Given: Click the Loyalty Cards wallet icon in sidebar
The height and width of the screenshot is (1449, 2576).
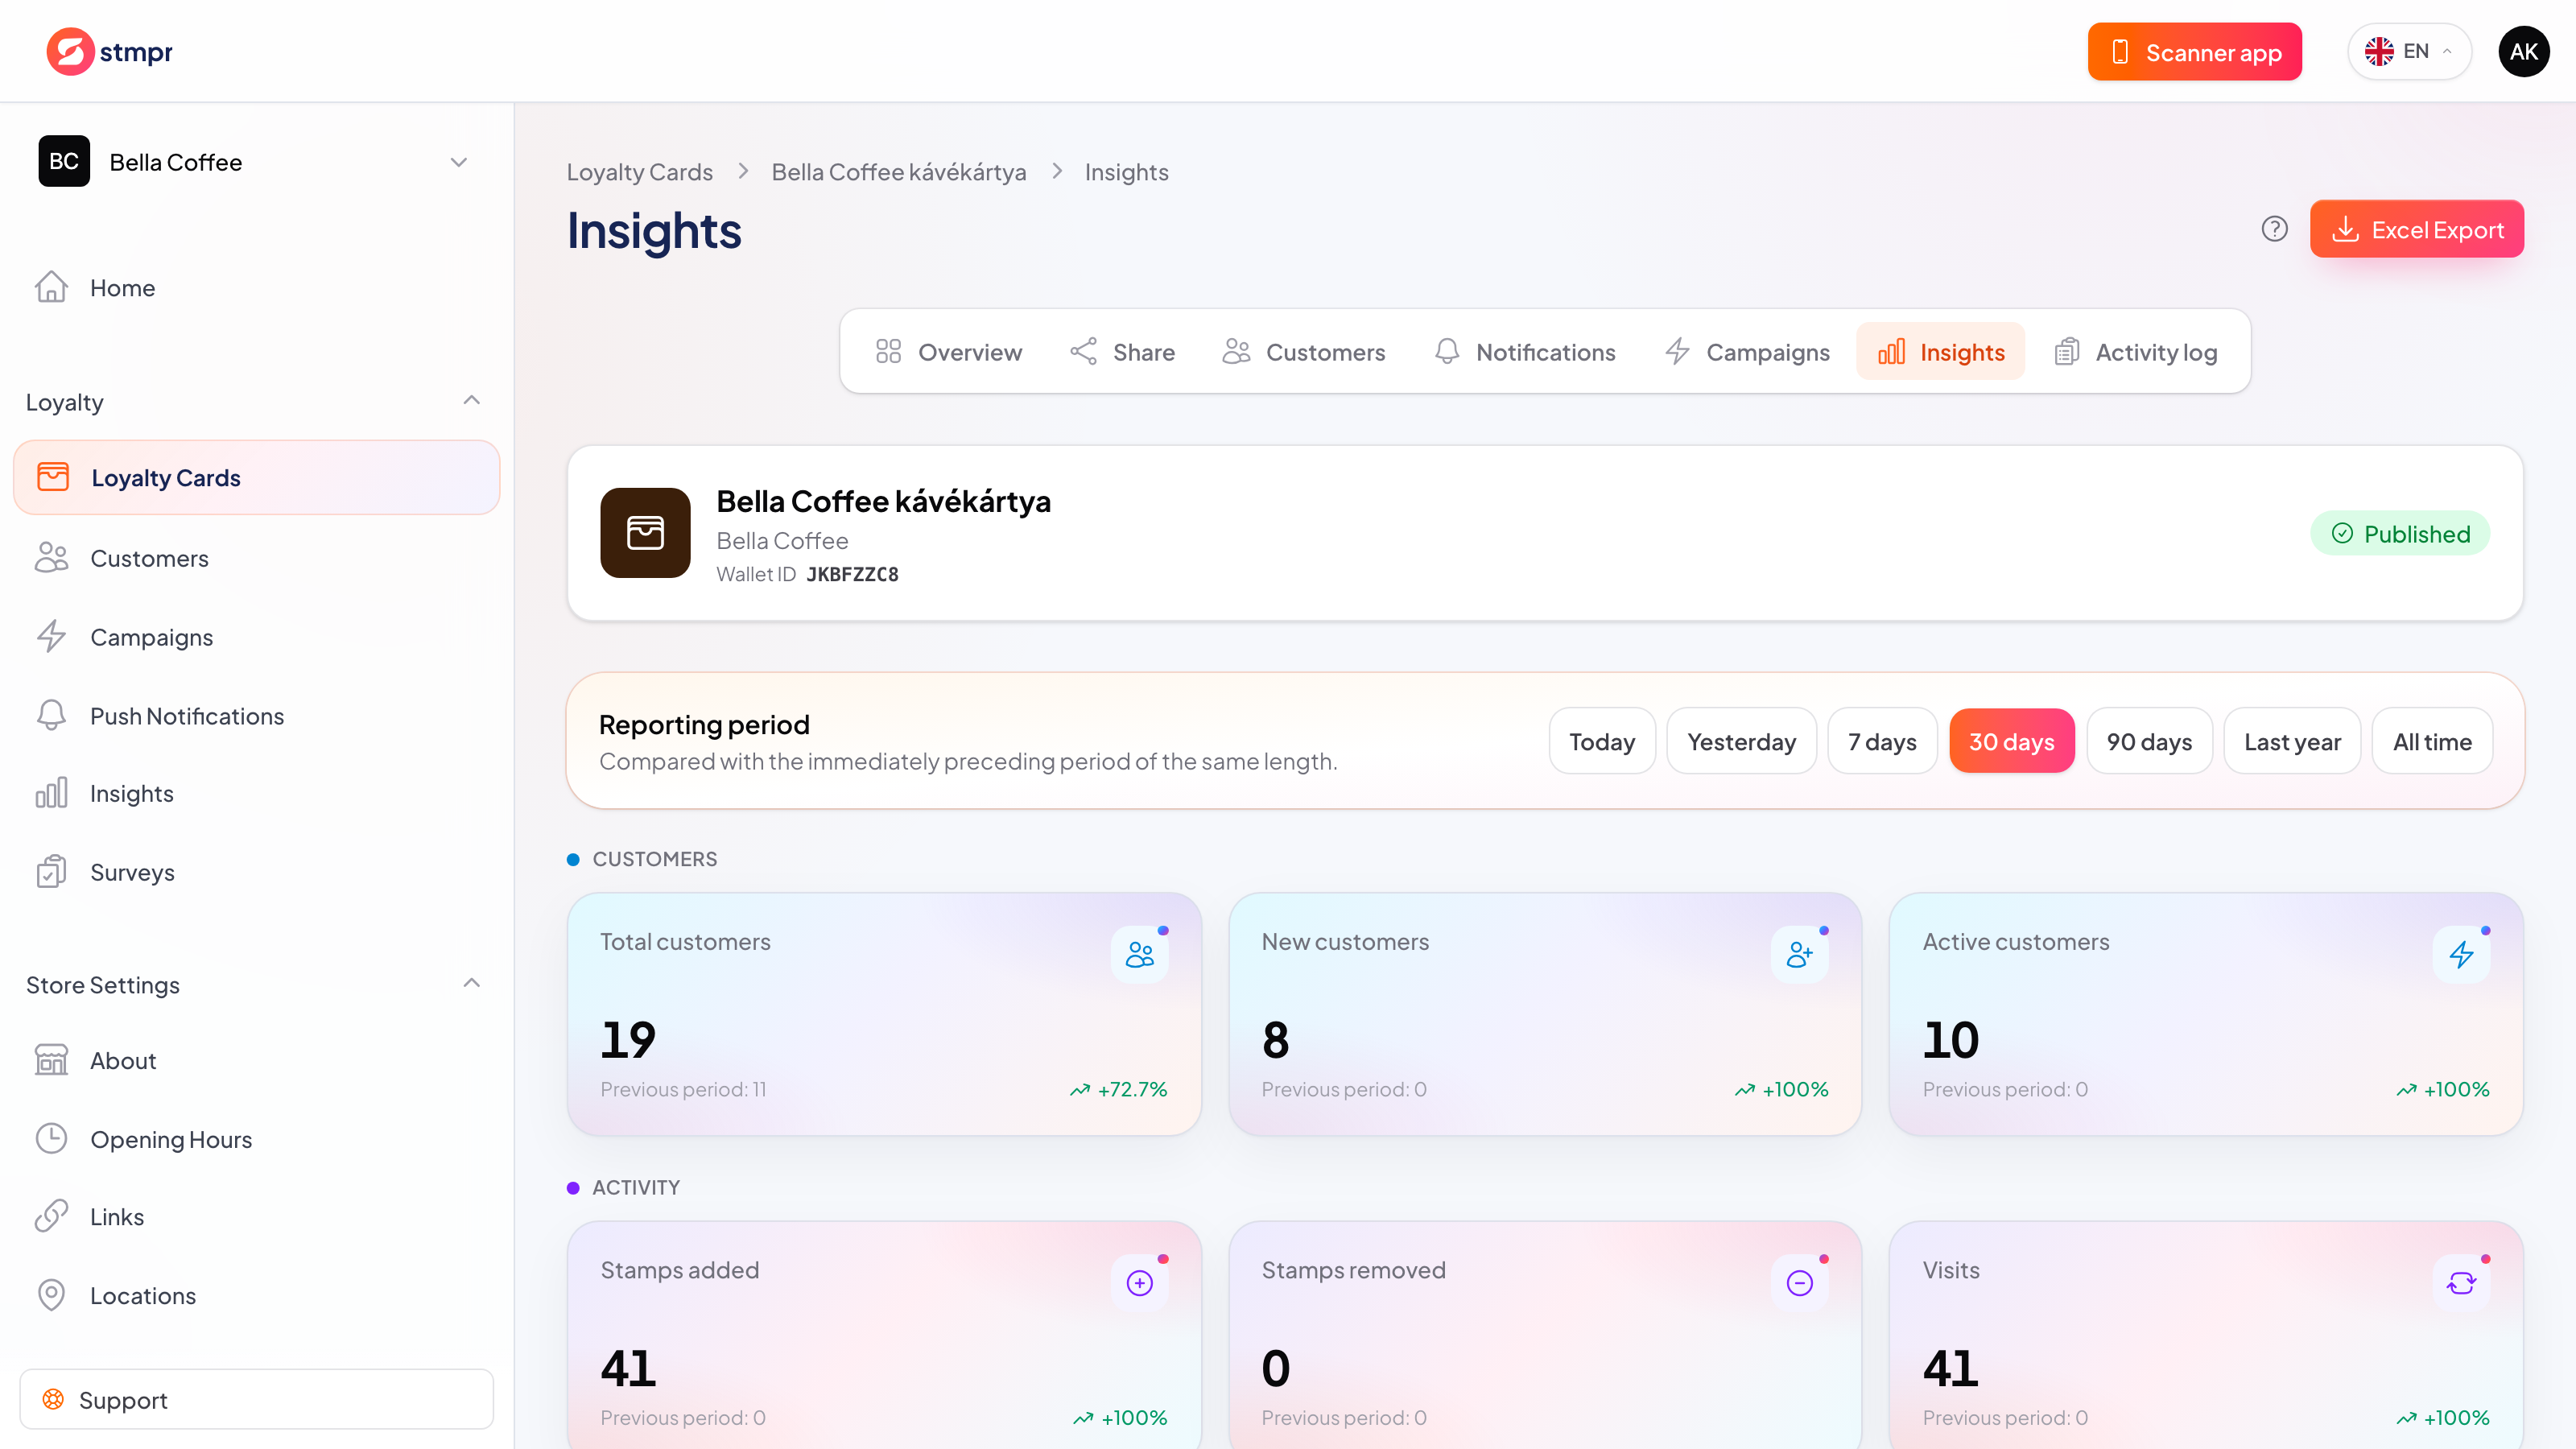Looking at the screenshot, I should click(x=53, y=477).
